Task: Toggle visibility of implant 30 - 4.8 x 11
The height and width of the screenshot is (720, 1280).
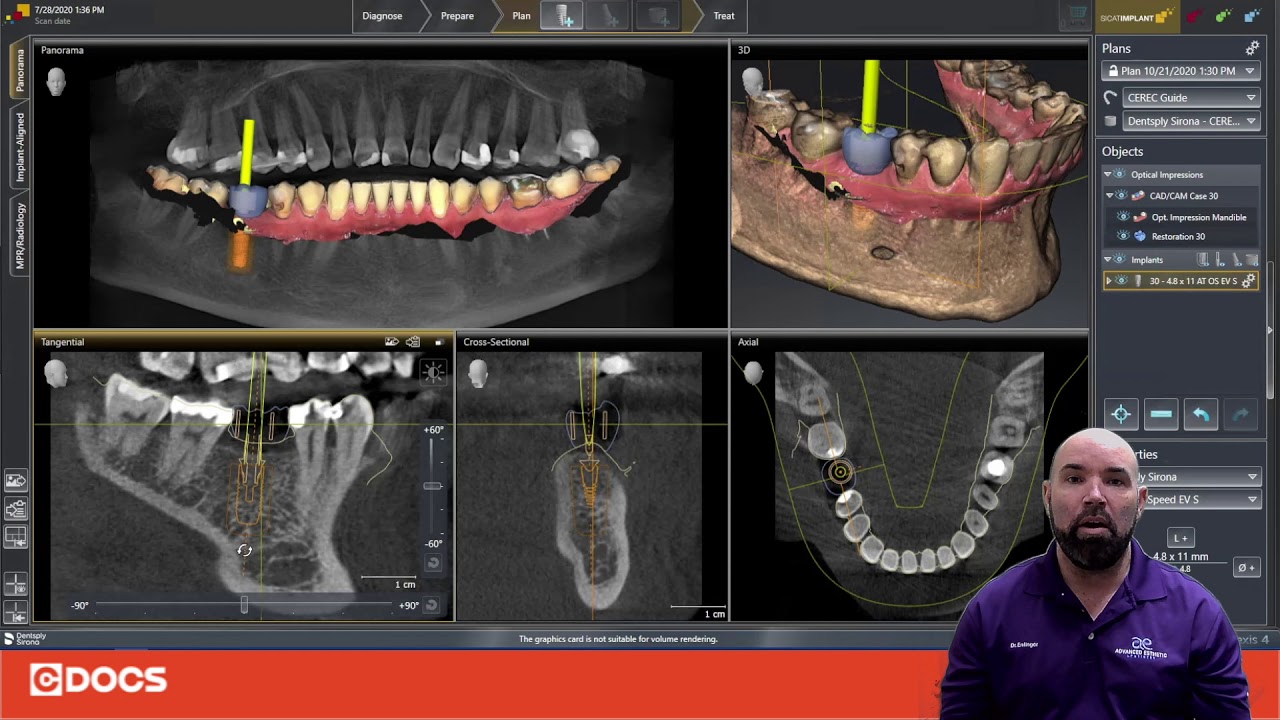Action: [x=1122, y=282]
